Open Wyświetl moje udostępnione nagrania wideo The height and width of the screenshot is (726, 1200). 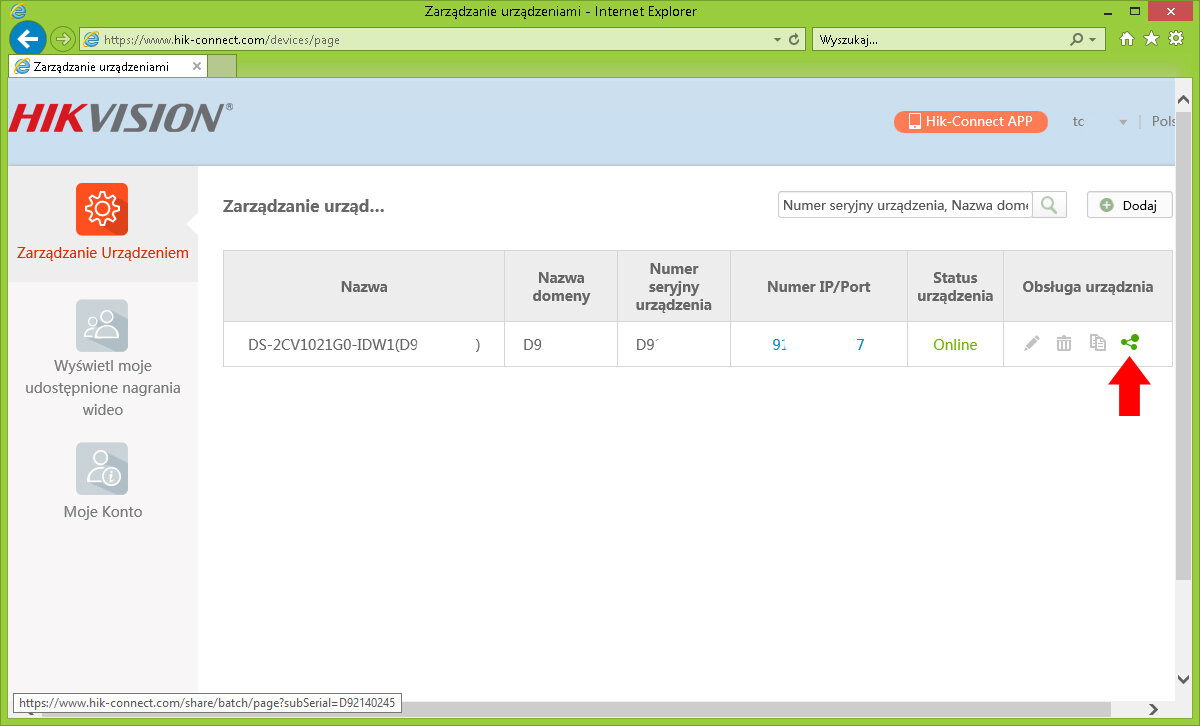pyautogui.click(x=102, y=325)
